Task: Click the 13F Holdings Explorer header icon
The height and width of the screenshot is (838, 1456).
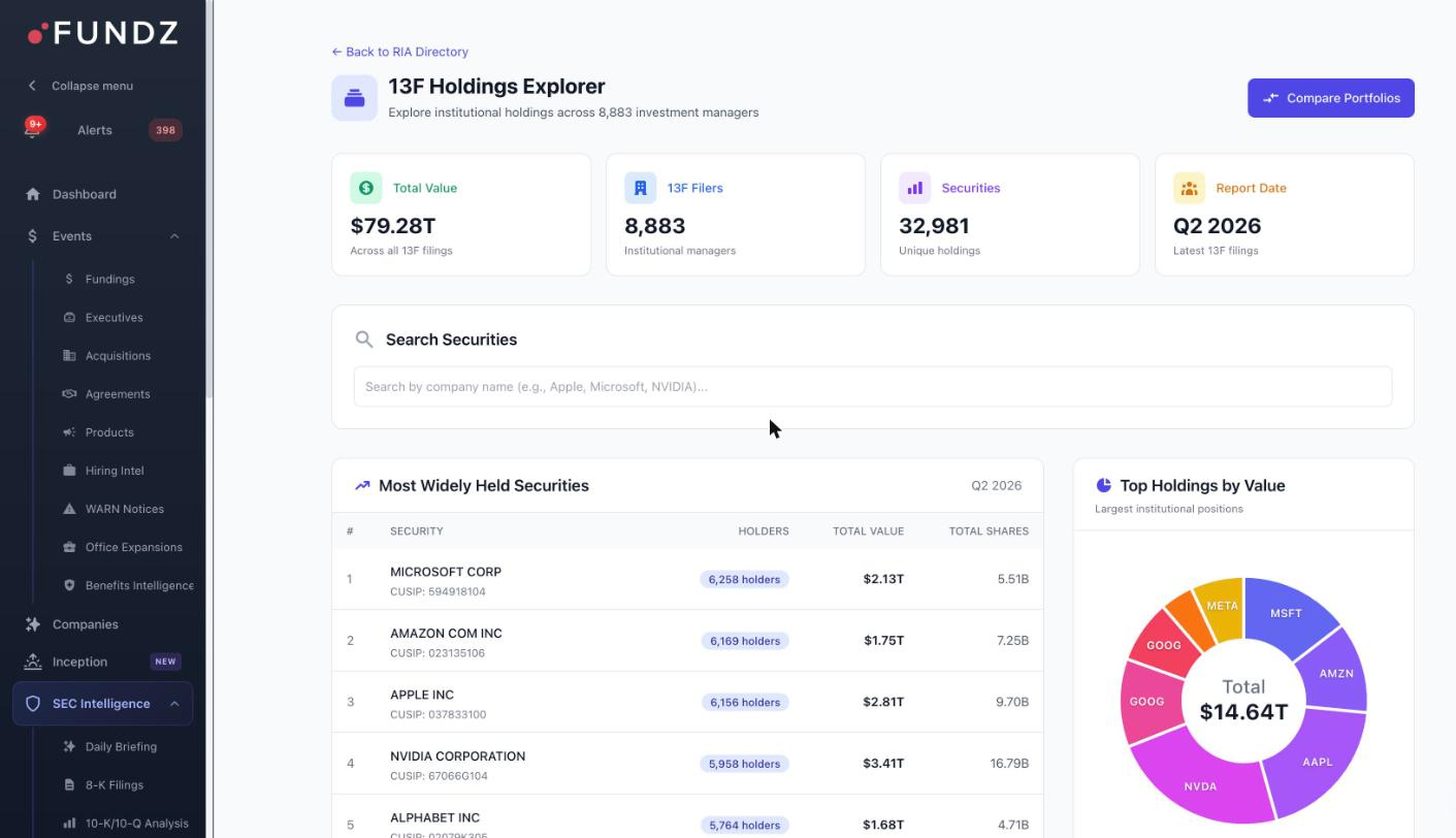Action: point(354,98)
